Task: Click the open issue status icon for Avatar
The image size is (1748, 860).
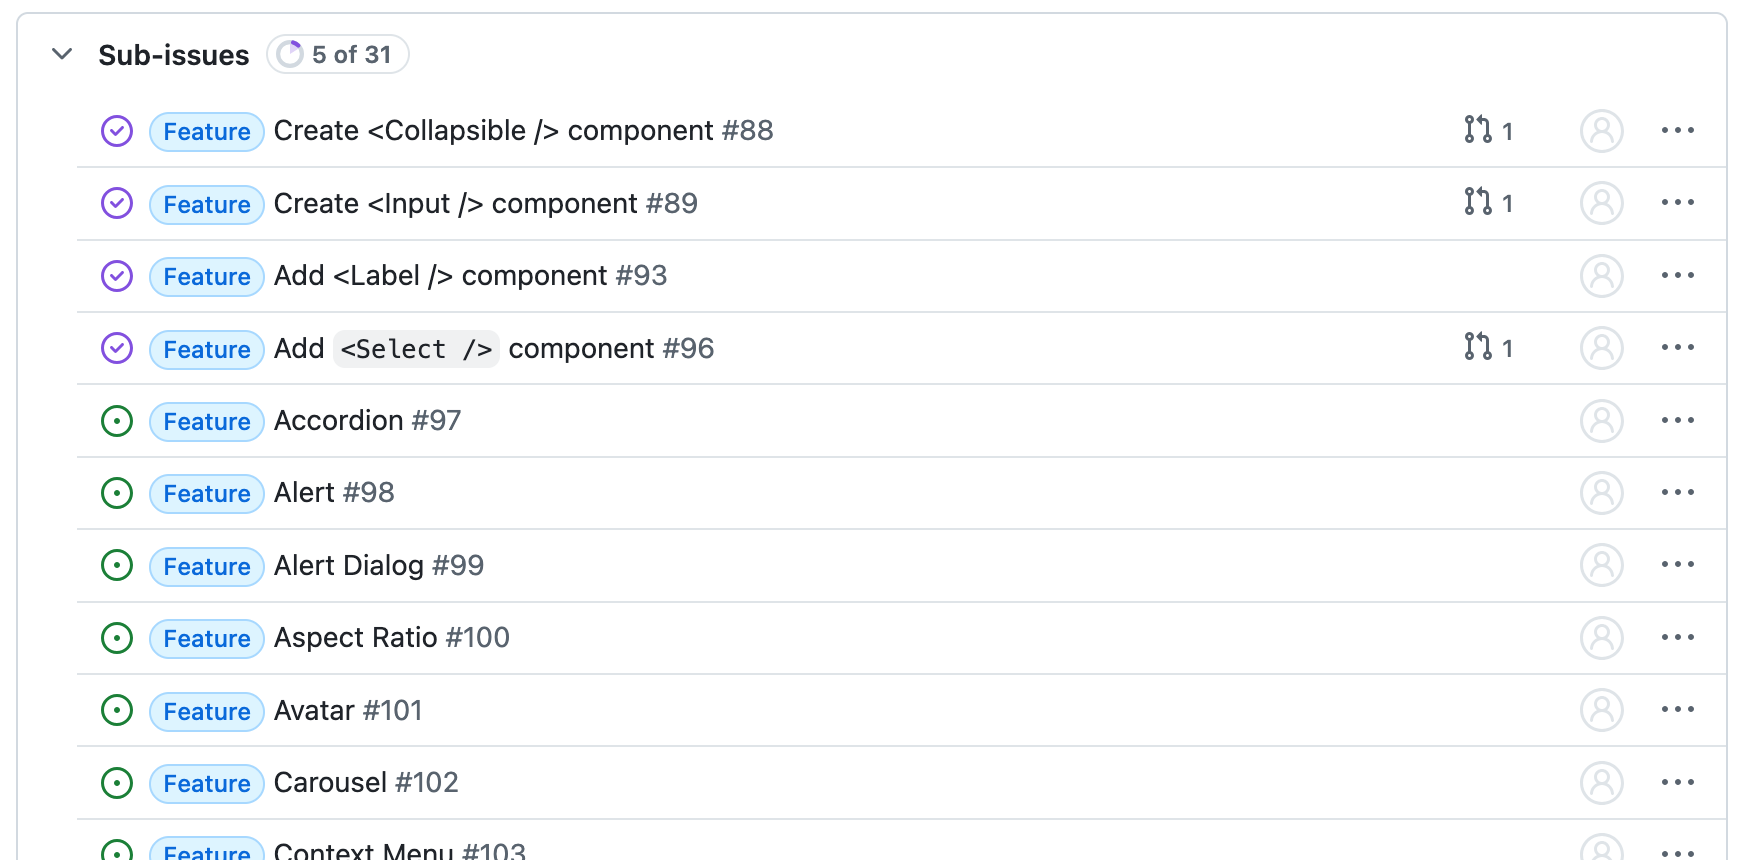Action: pyautogui.click(x=117, y=711)
